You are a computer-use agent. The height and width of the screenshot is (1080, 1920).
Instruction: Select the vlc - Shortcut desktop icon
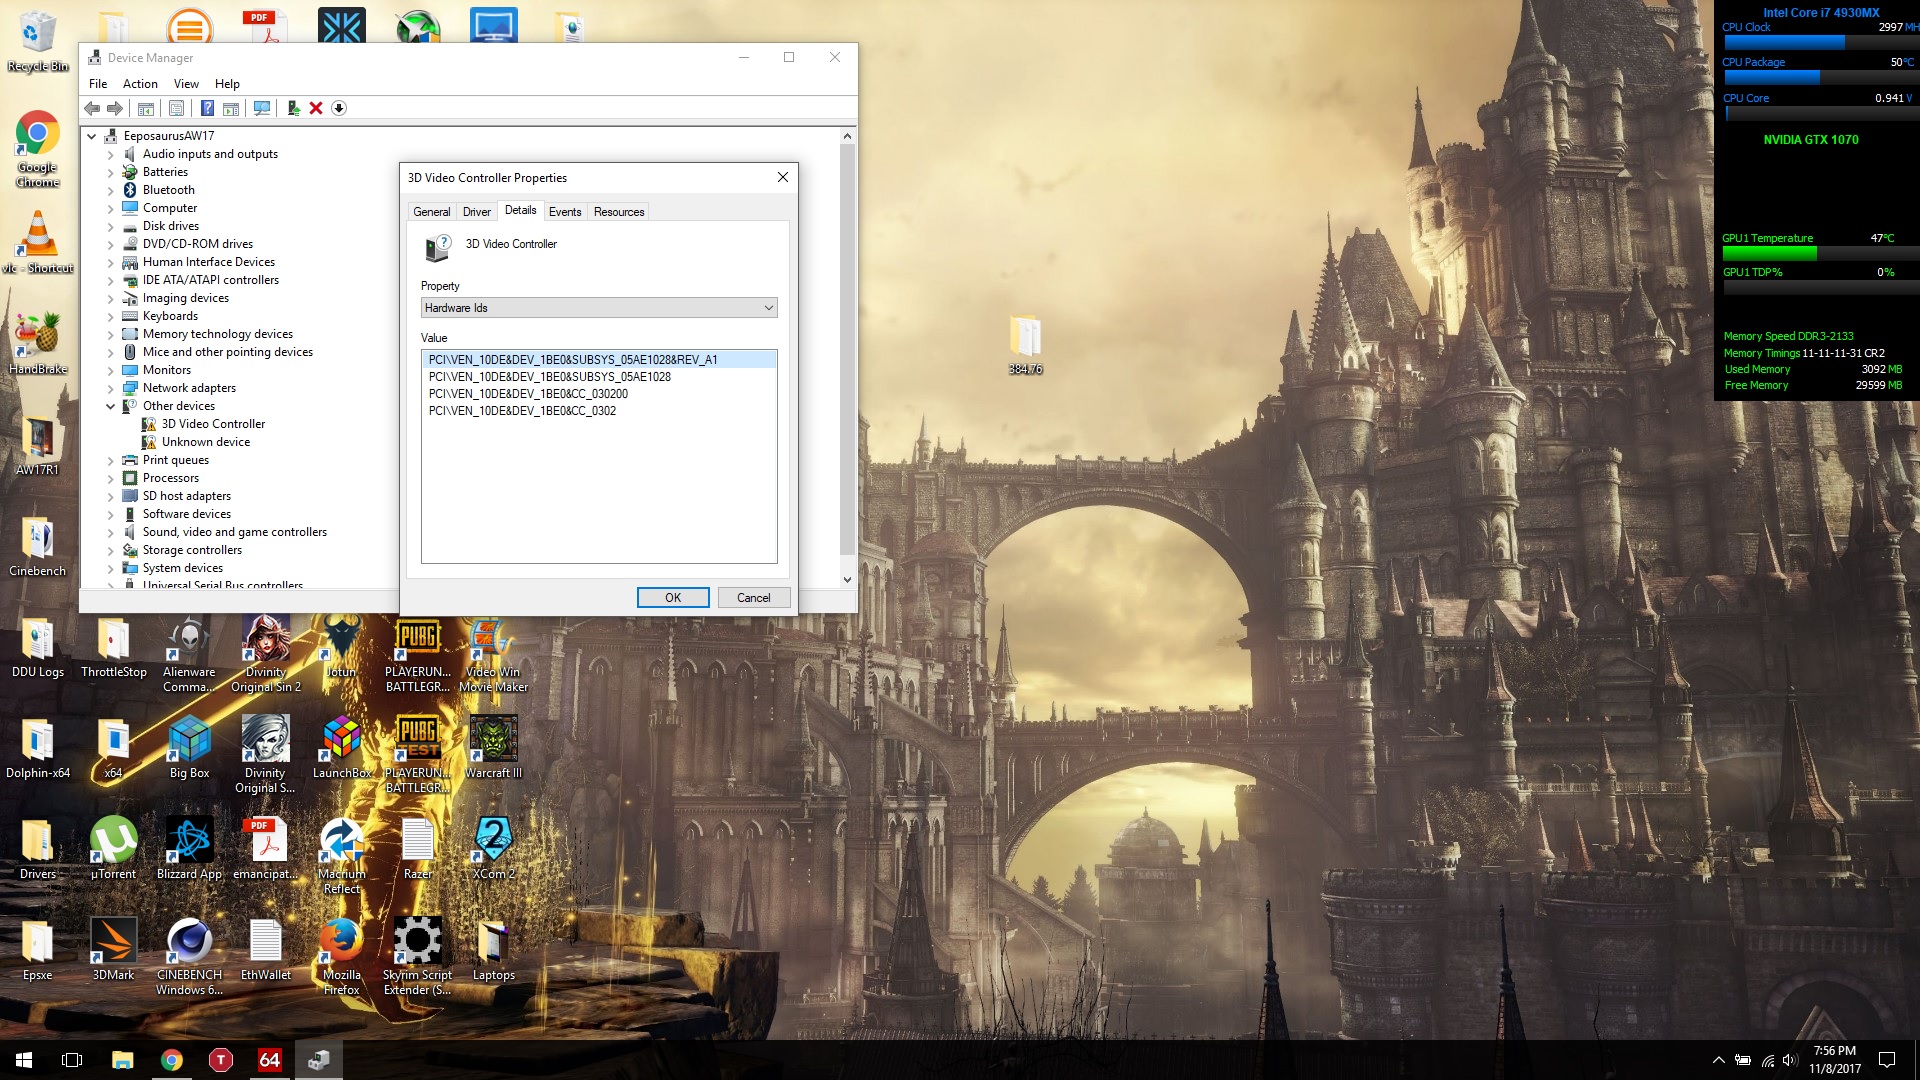[x=37, y=243]
